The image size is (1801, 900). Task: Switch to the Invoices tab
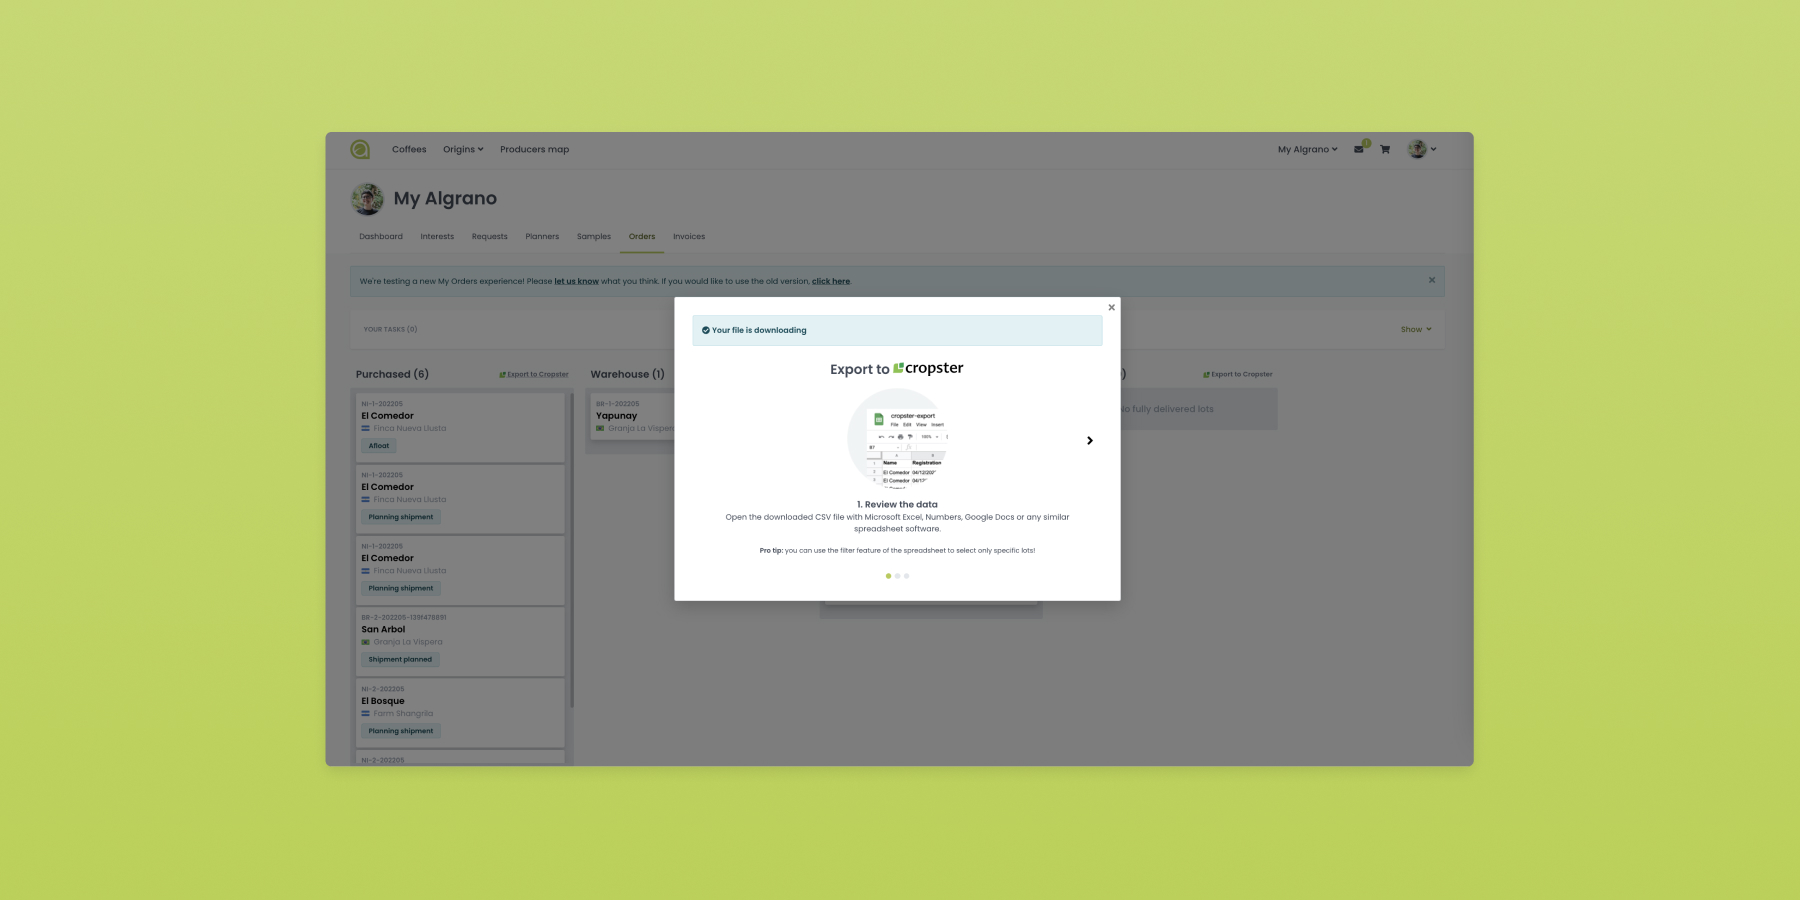(x=689, y=237)
